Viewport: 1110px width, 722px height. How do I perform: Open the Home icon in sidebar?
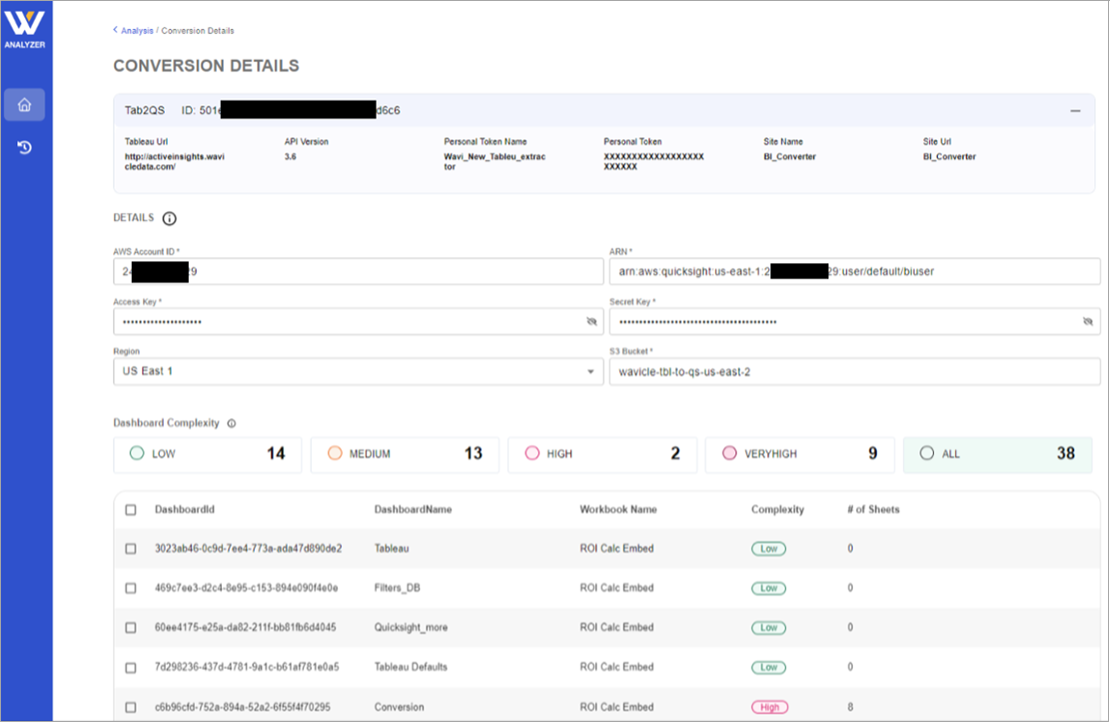pyautogui.click(x=25, y=105)
